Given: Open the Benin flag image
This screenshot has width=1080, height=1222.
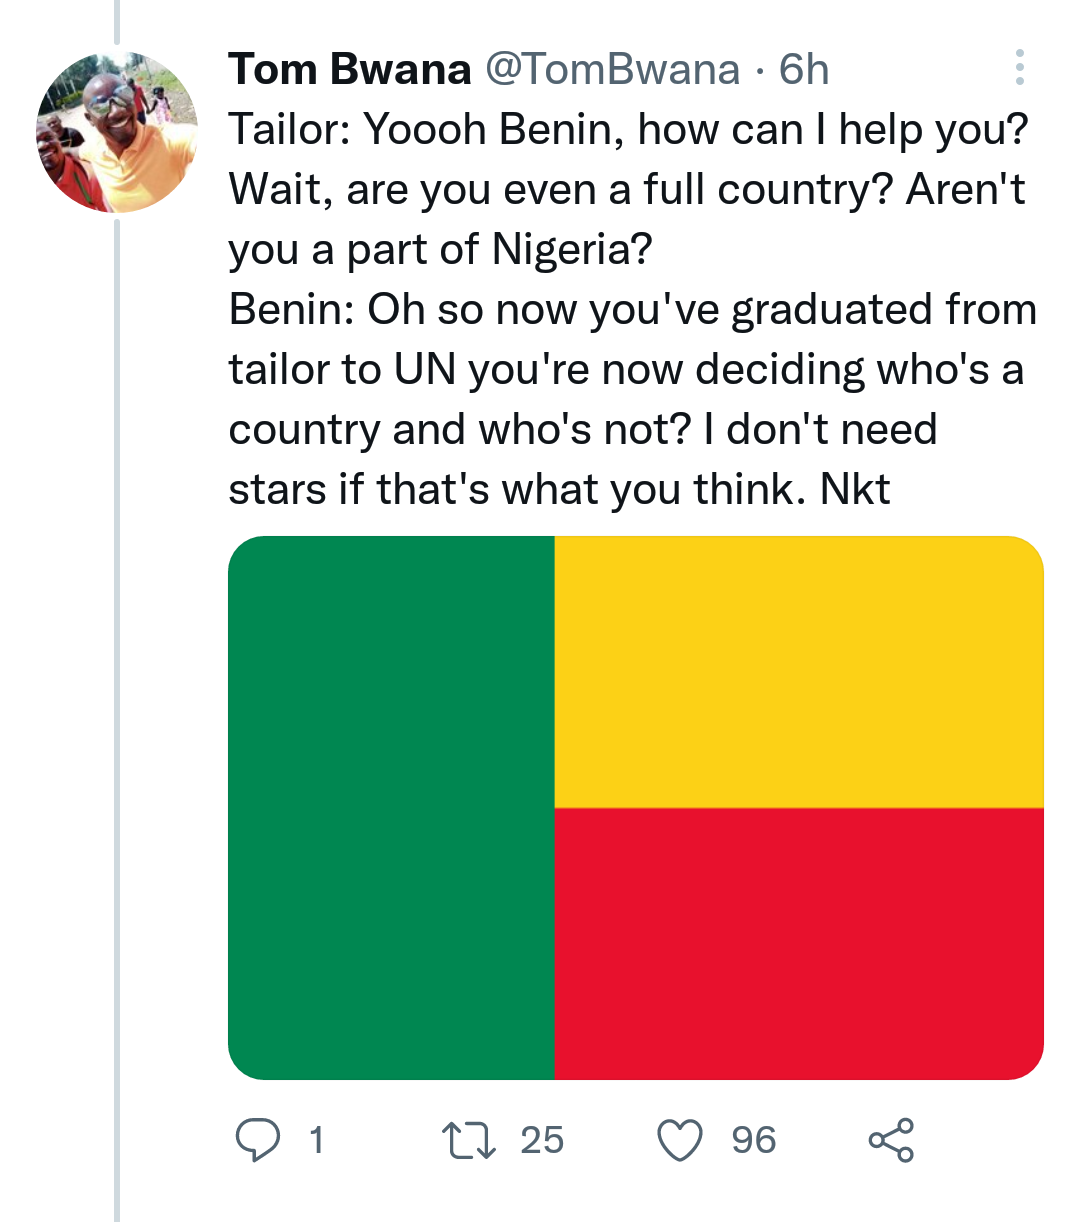Looking at the screenshot, I should (x=636, y=808).
